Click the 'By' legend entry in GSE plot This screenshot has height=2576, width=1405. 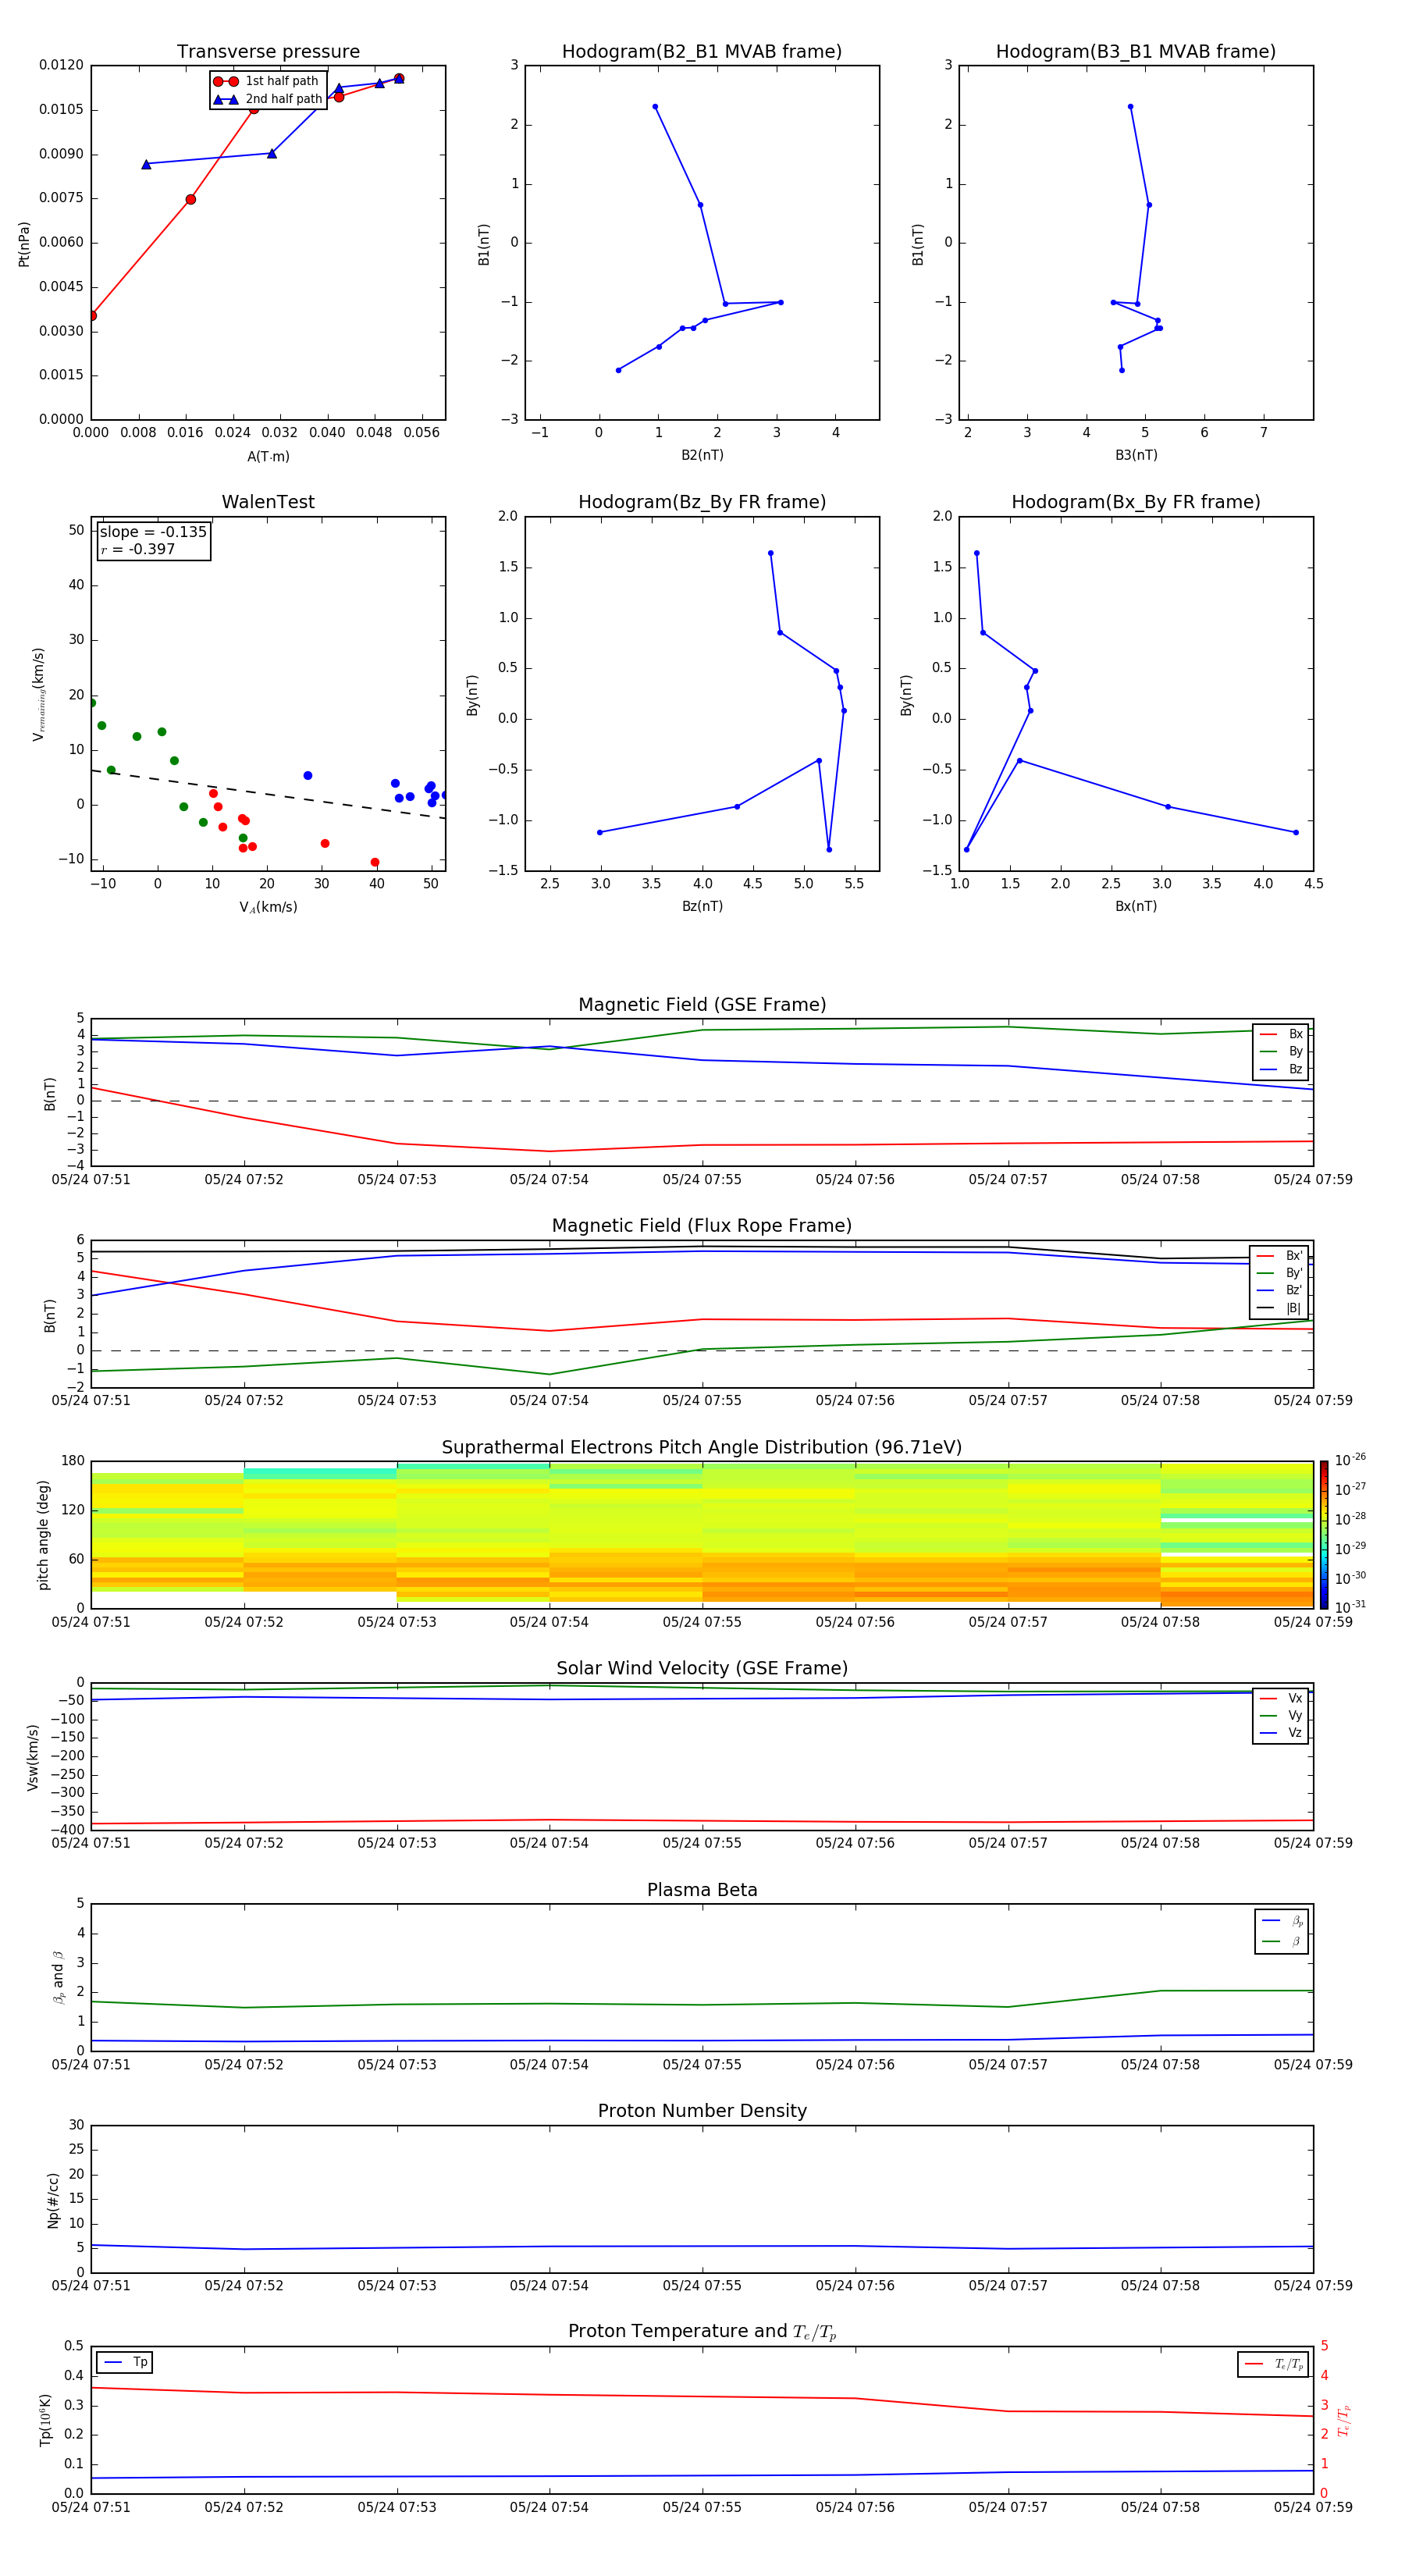(1281, 1052)
